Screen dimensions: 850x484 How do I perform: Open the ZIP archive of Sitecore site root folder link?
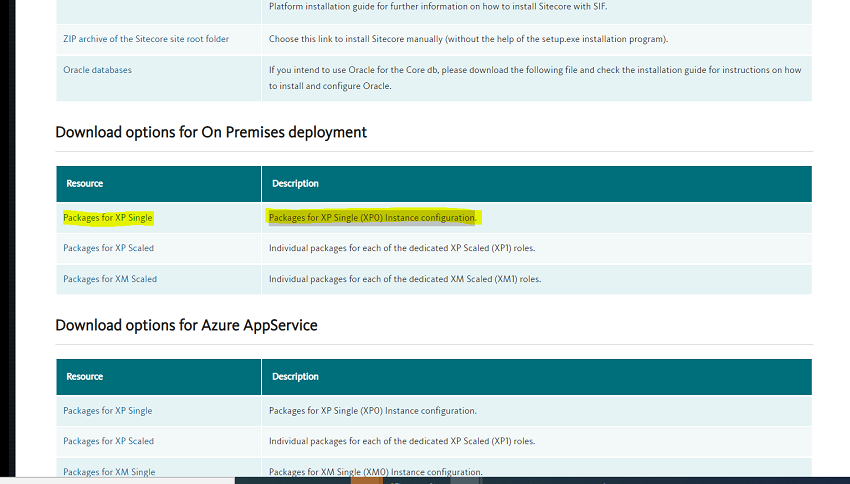145,39
